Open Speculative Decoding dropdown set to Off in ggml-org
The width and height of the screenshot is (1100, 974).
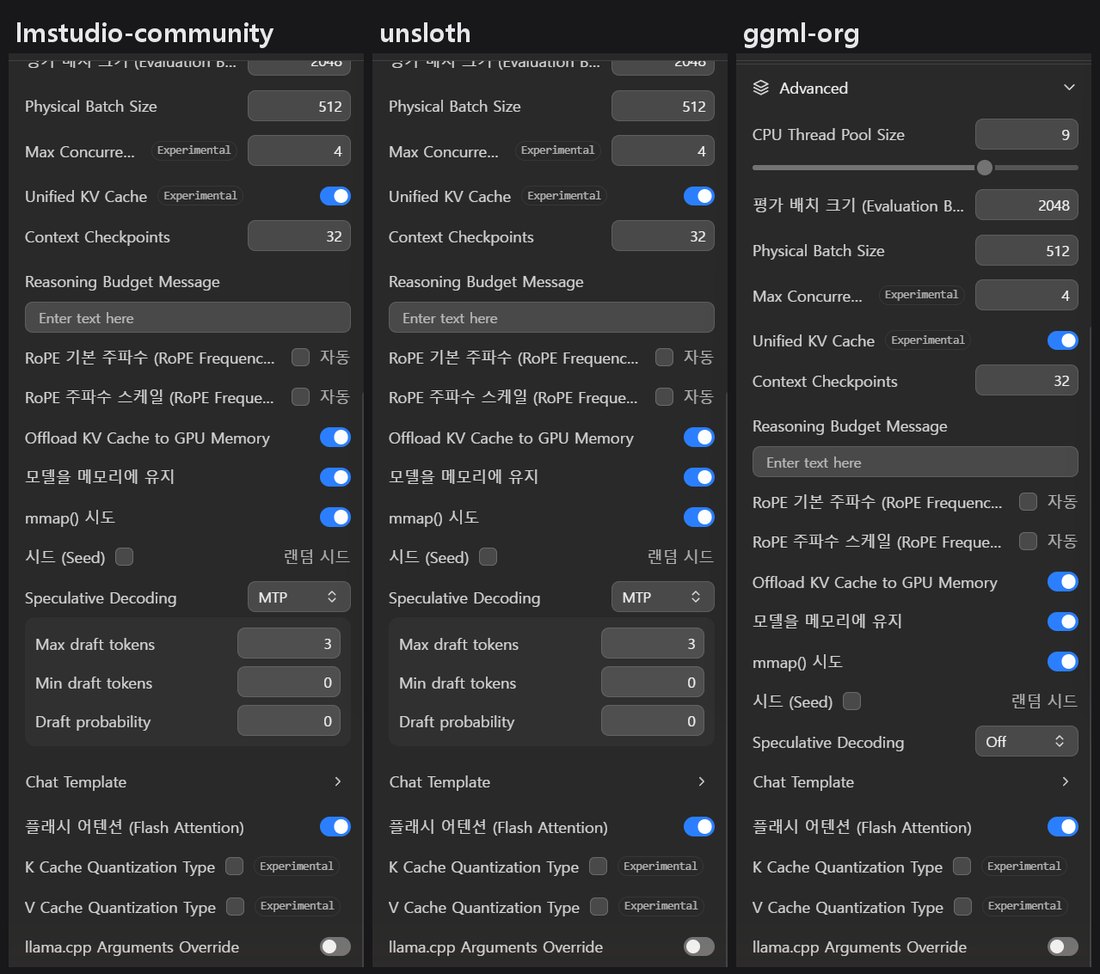[x=1026, y=742]
